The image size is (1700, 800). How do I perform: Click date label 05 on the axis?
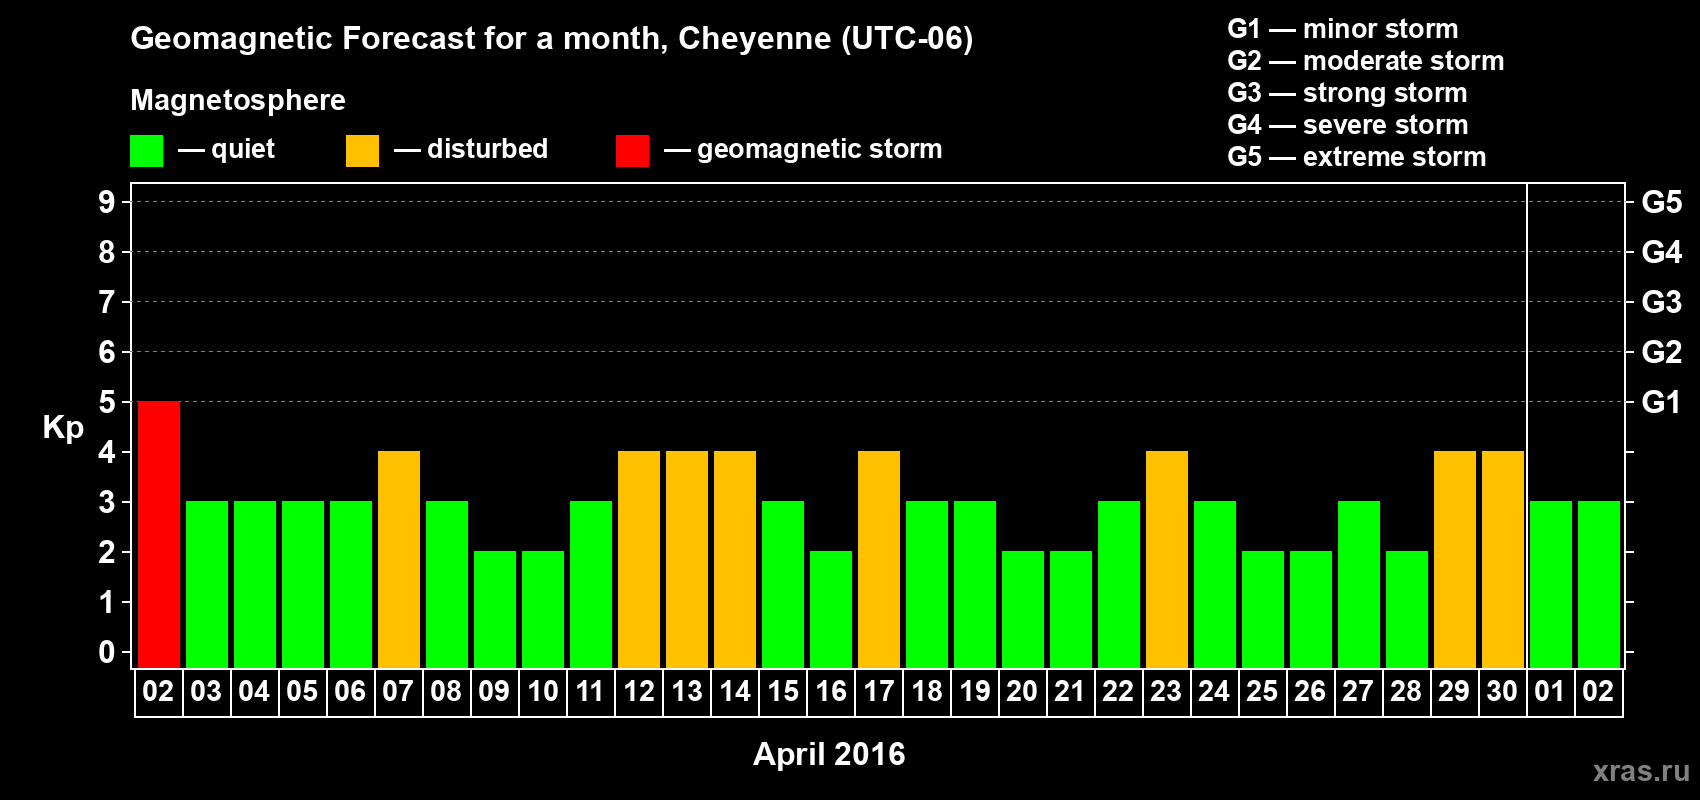click(302, 692)
